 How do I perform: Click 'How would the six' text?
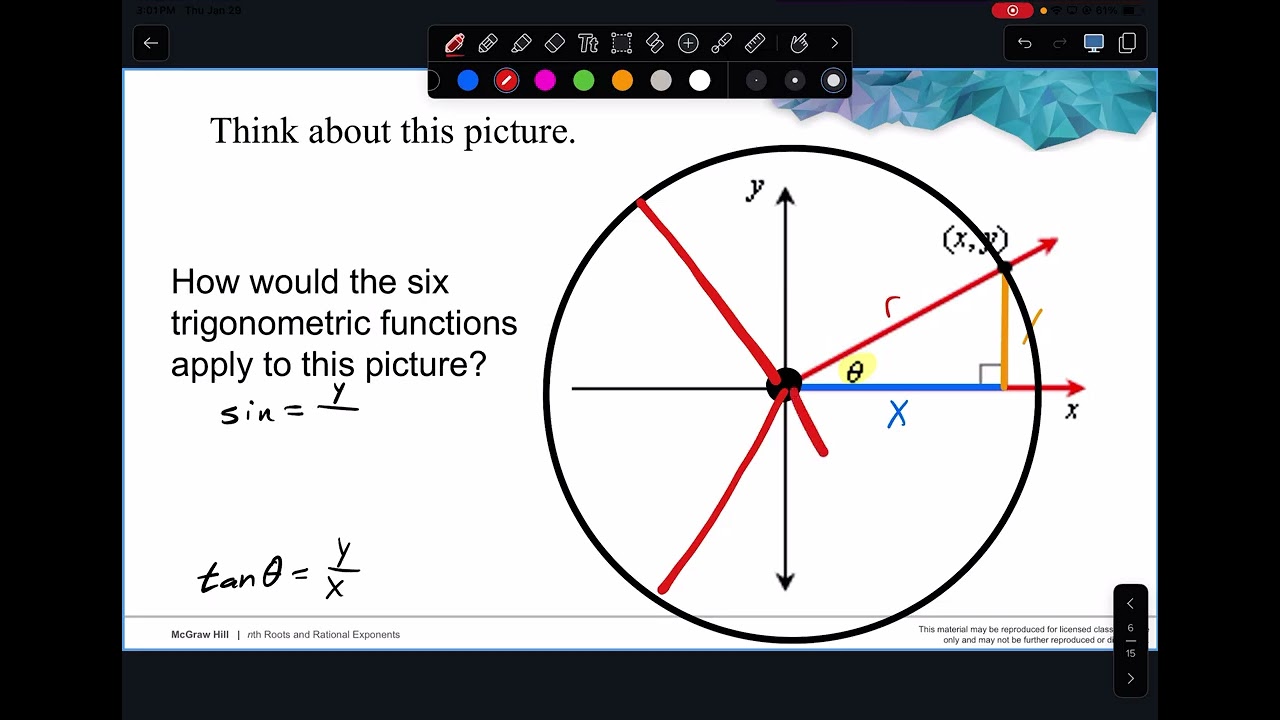310,282
